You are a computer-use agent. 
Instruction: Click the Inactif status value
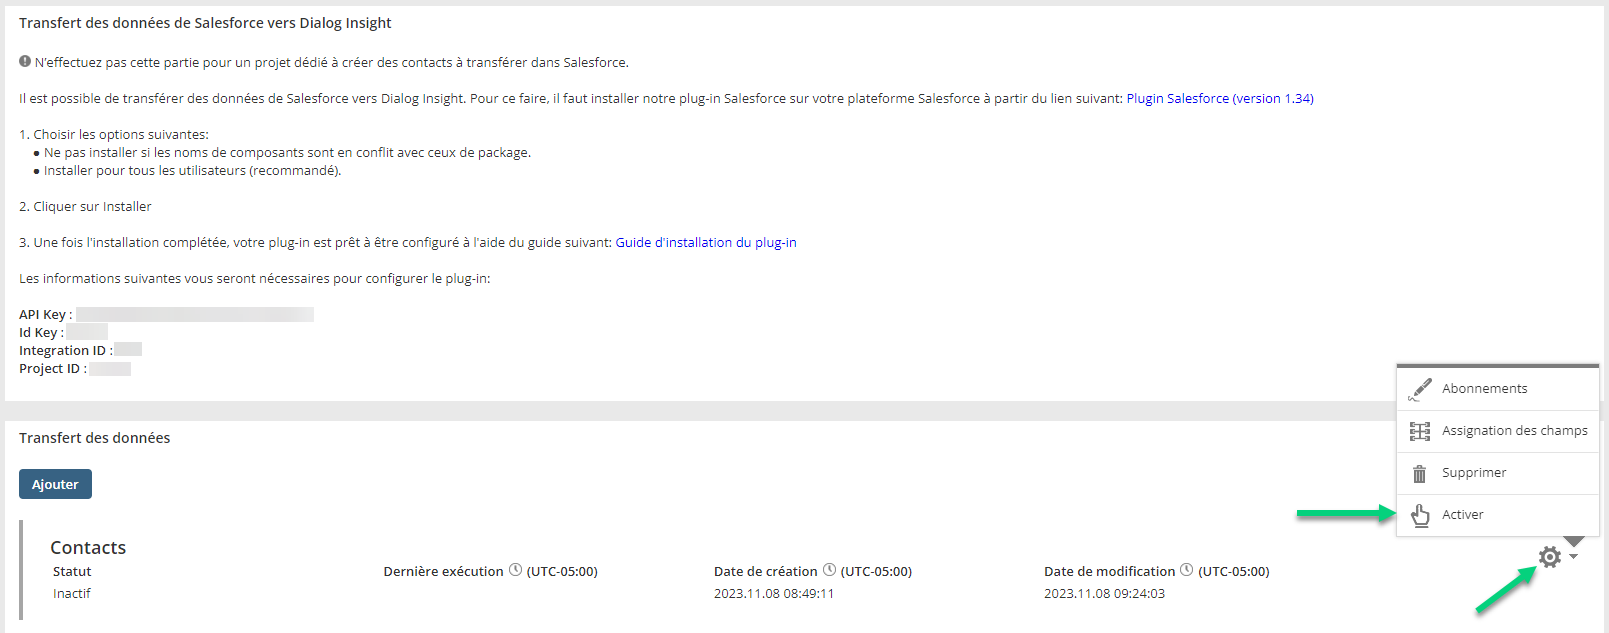(x=72, y=593)
